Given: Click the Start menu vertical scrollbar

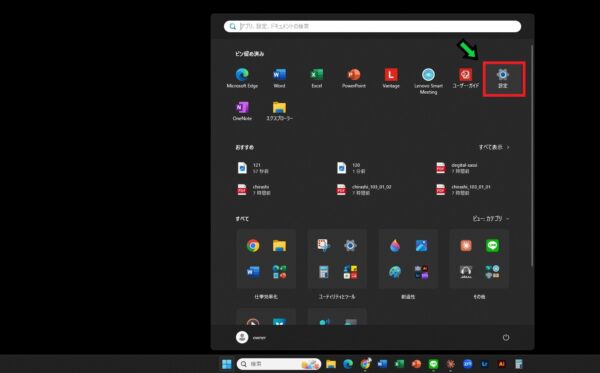Looking at the screenshot, I should tap(532, 156).
